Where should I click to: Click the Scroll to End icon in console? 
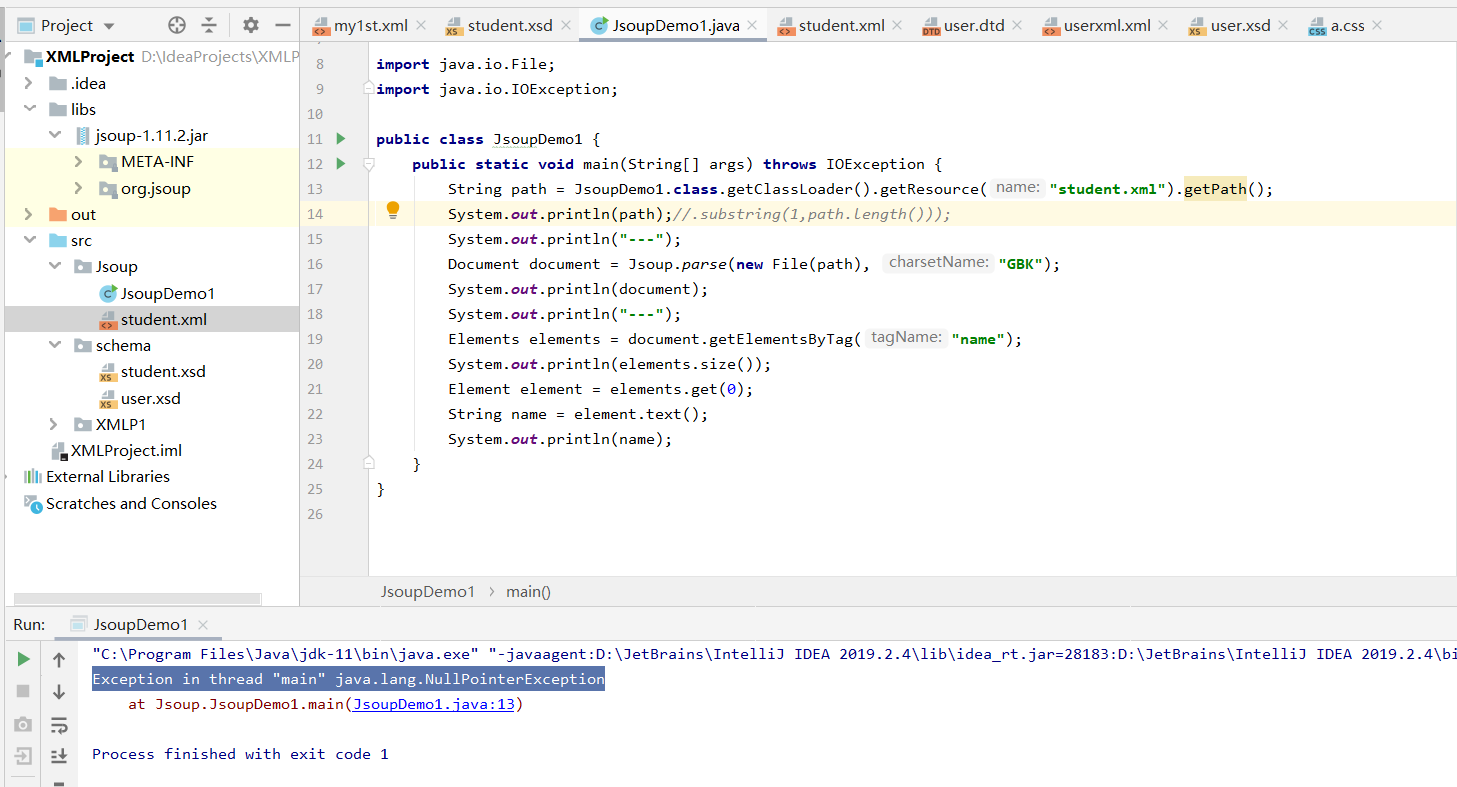(x=58, y=756)
